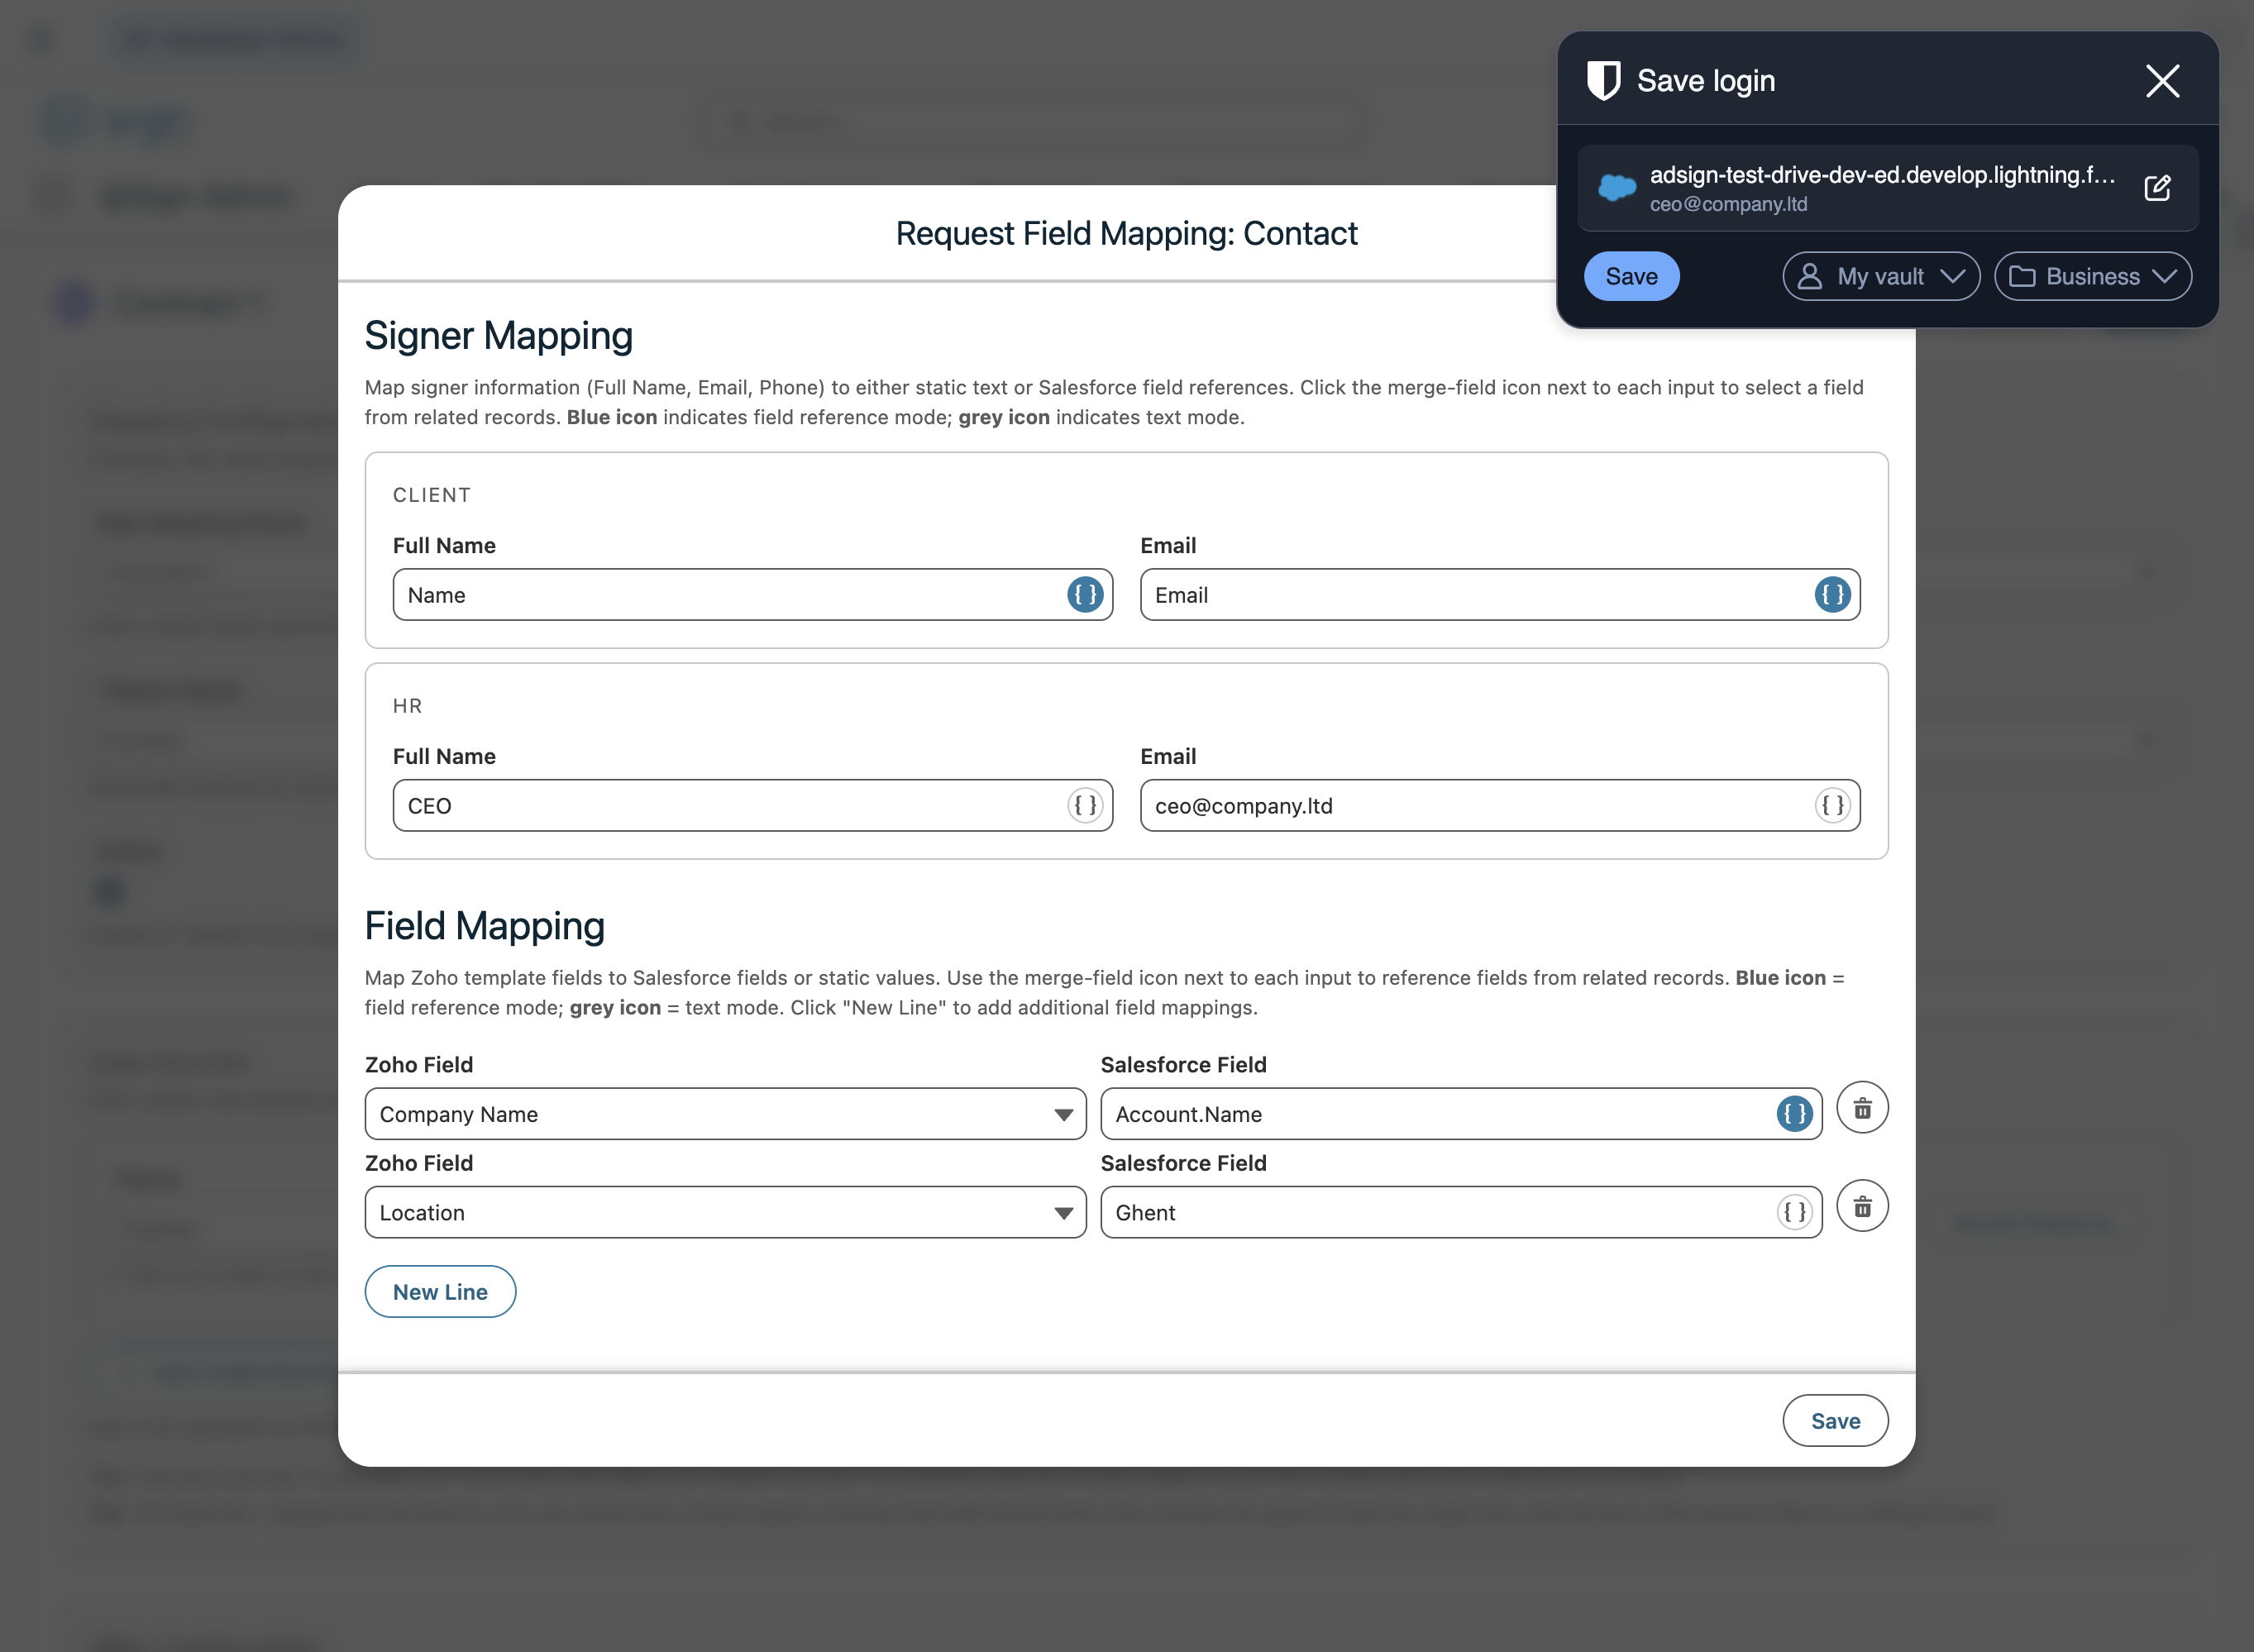Image resolution: width=2254 pixels, height=1652 pixels.
Task: Click the Bitwarden shield logo
Action: coord(1603,81)
